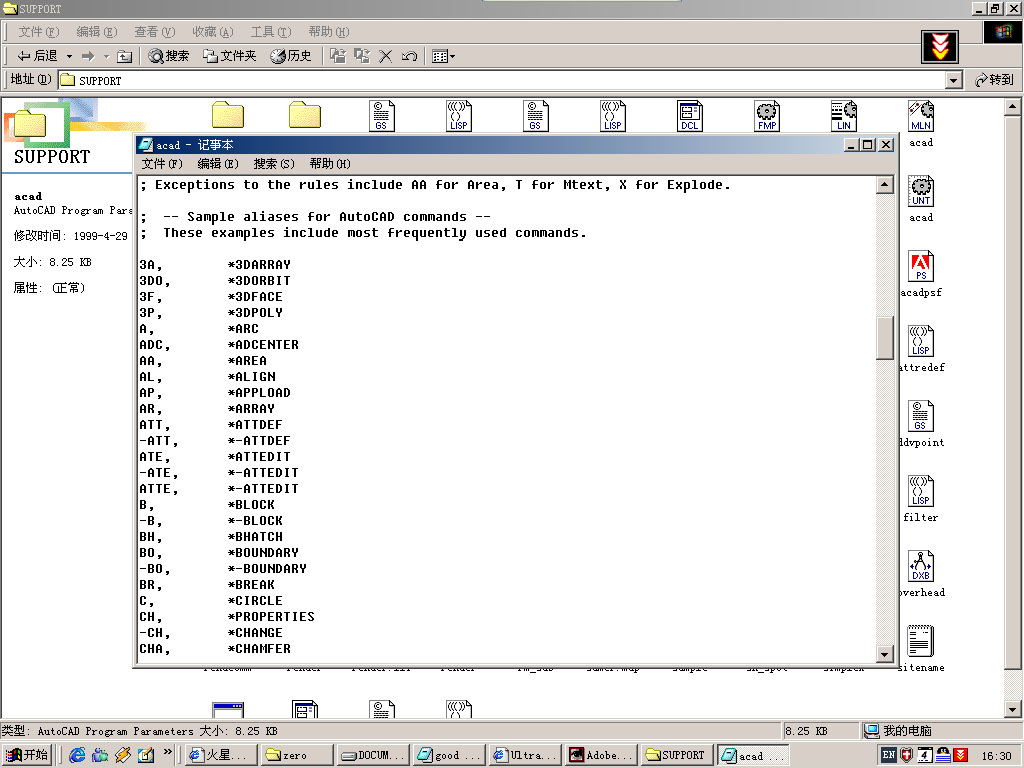Click the Back (后退) arrow in Explorer toolbar
1024x768 pixels.
(x=37, y=56)
